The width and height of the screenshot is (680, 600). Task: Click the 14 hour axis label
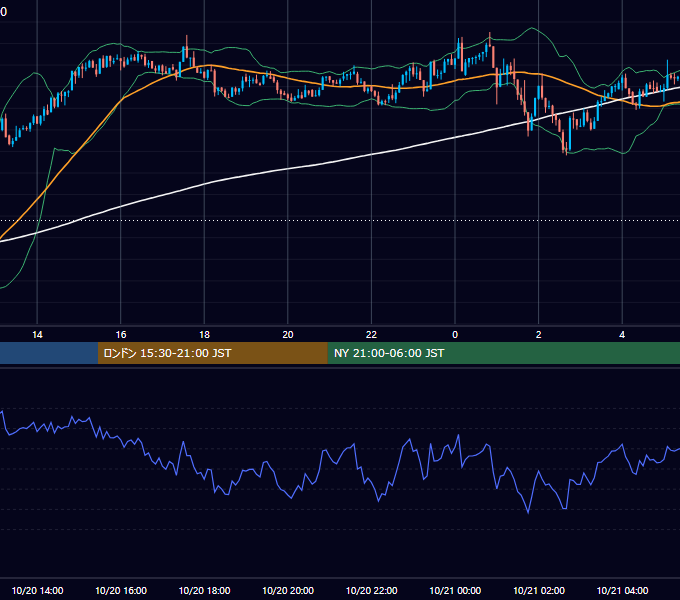[x=37, y=335]
